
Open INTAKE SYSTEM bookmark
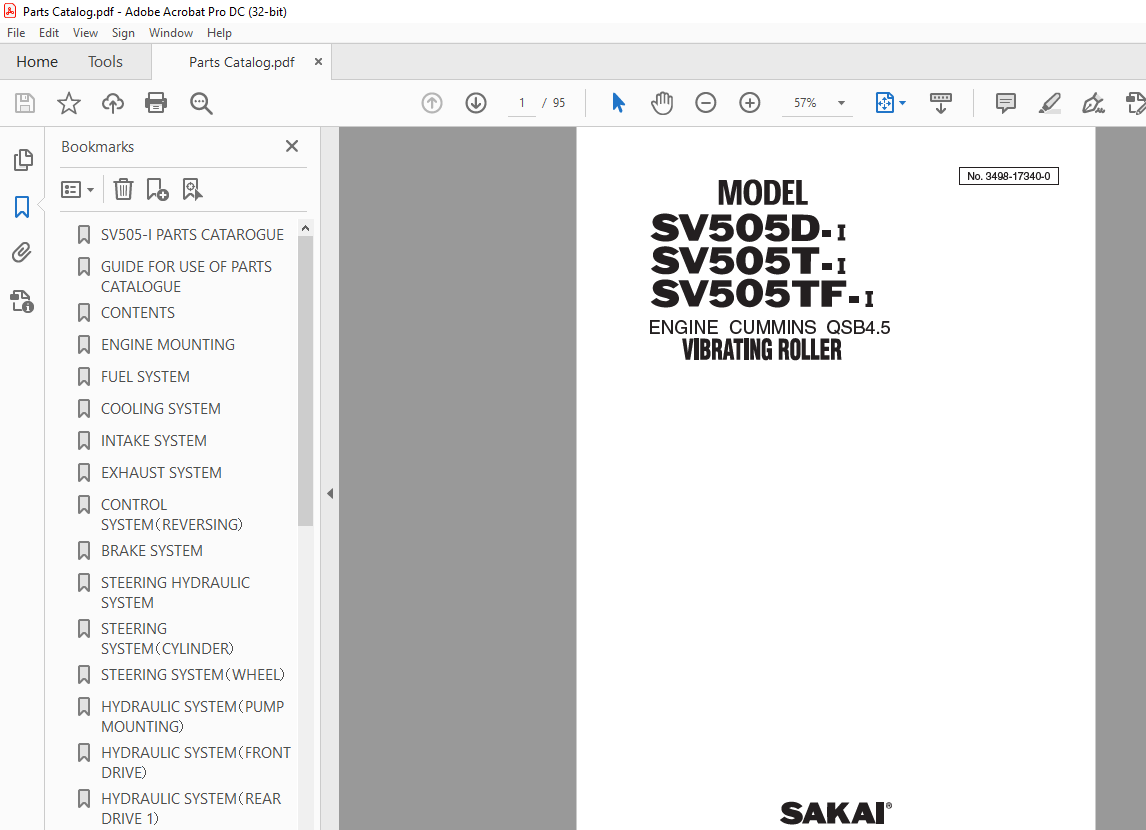153,441
